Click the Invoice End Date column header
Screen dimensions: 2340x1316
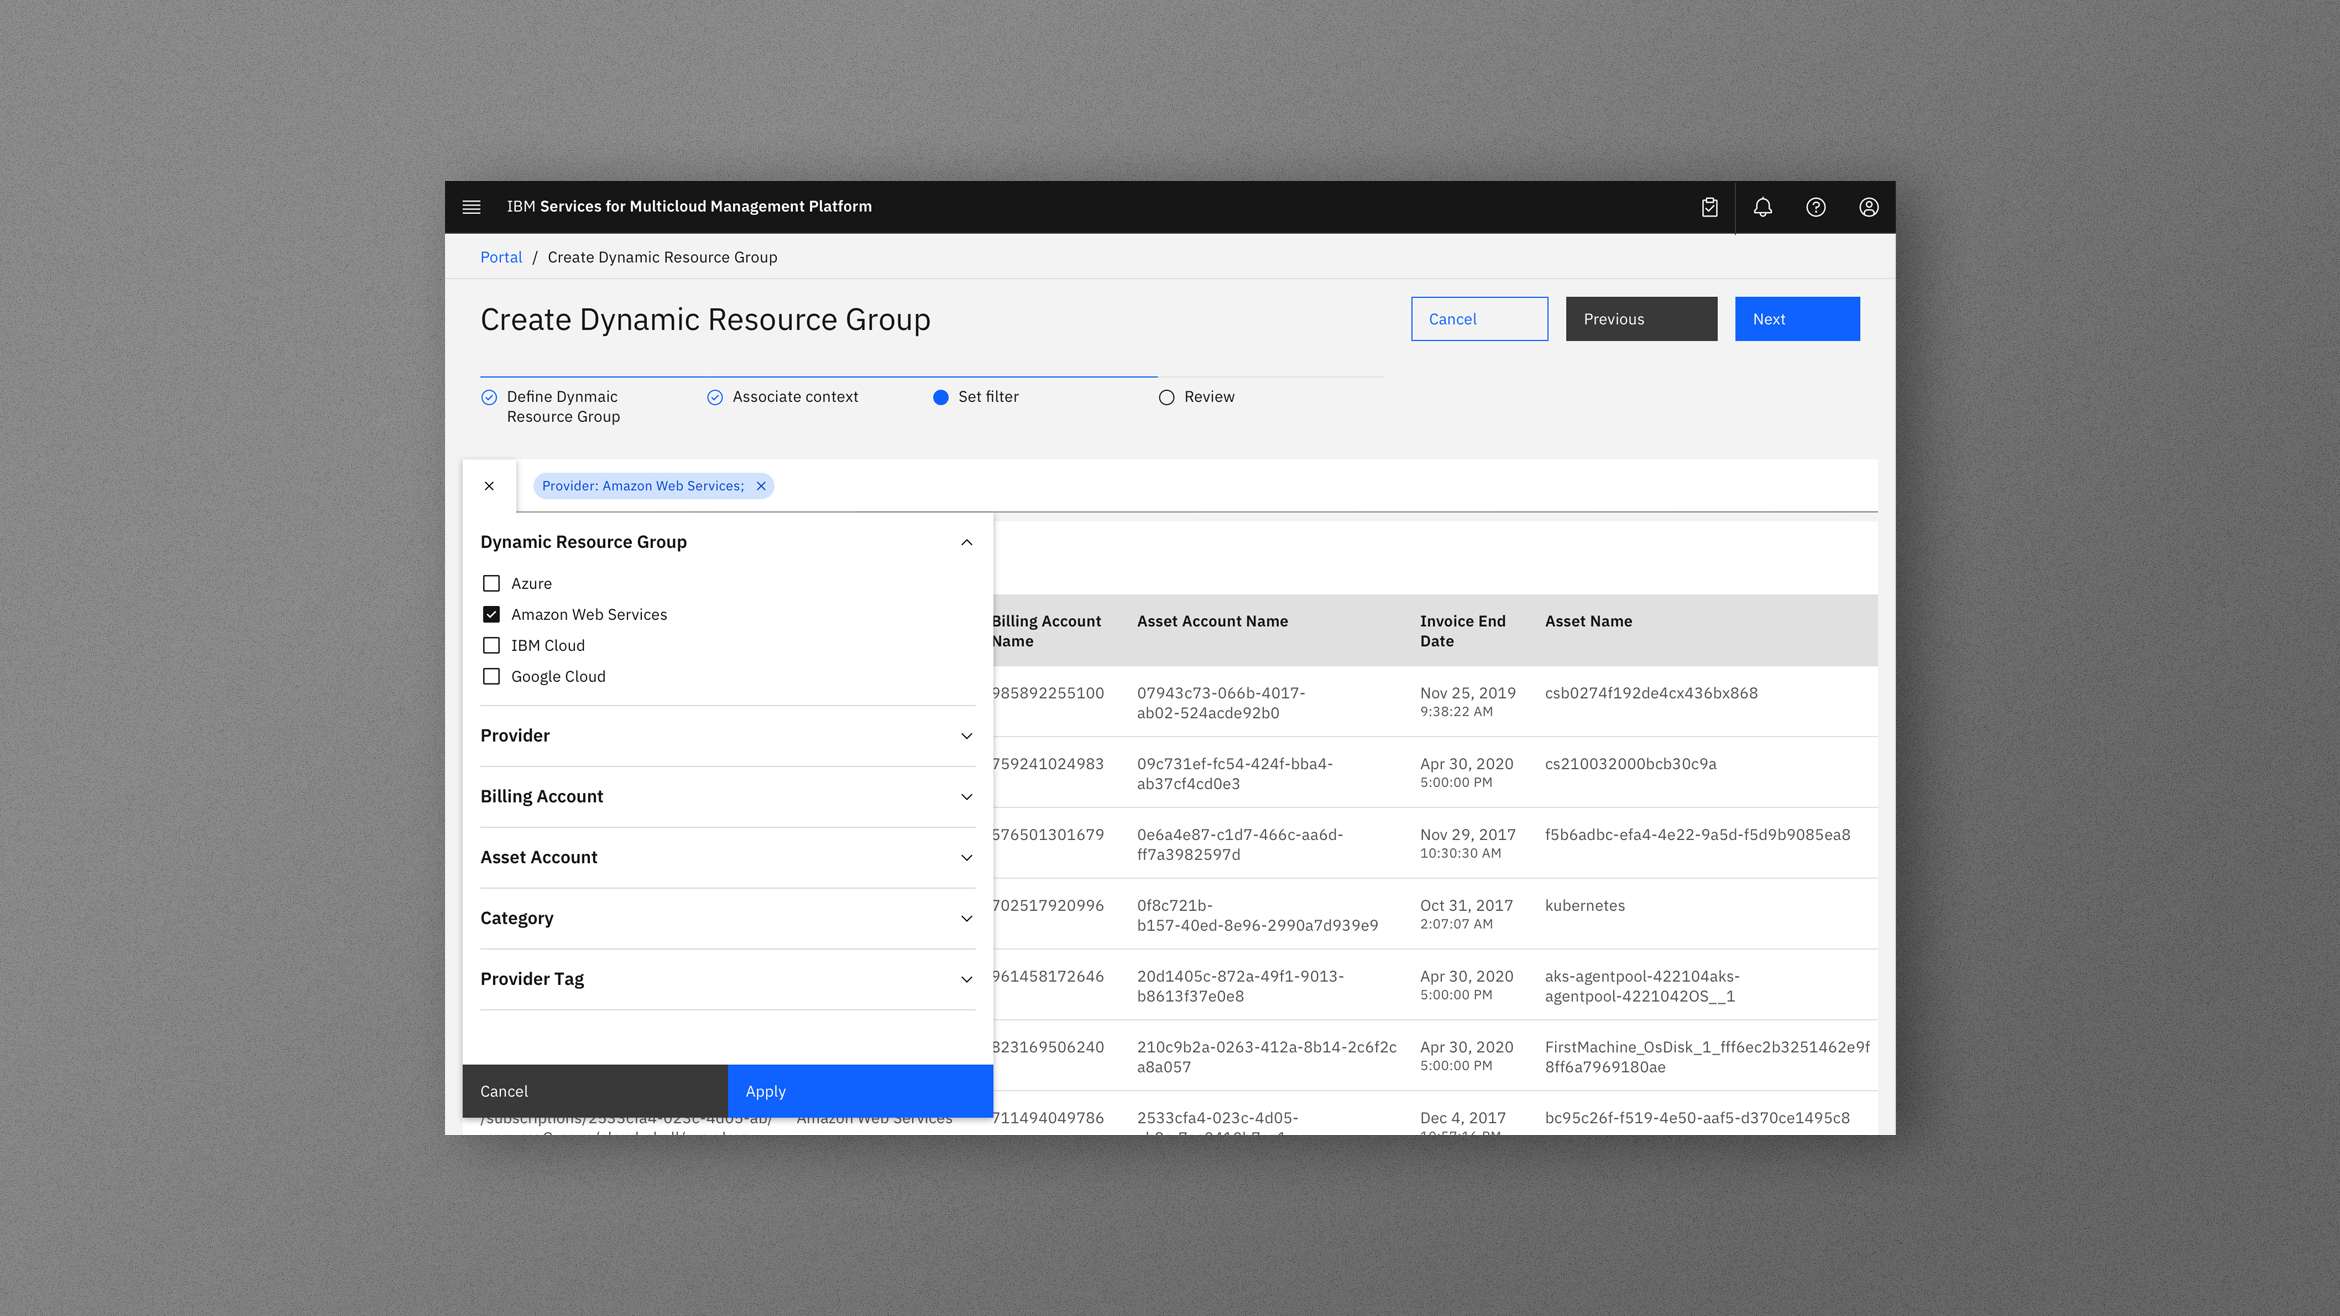(1462, 631)
